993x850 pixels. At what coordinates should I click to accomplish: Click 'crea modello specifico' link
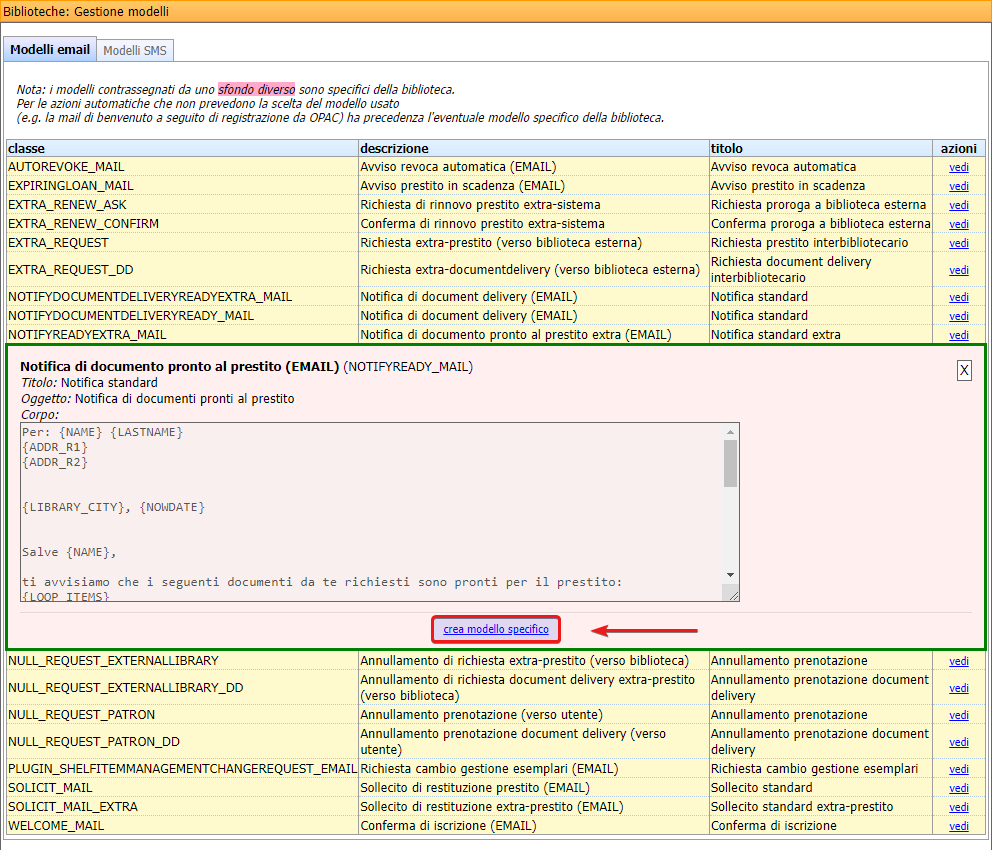pyautogui.click(x=496, y=629)
